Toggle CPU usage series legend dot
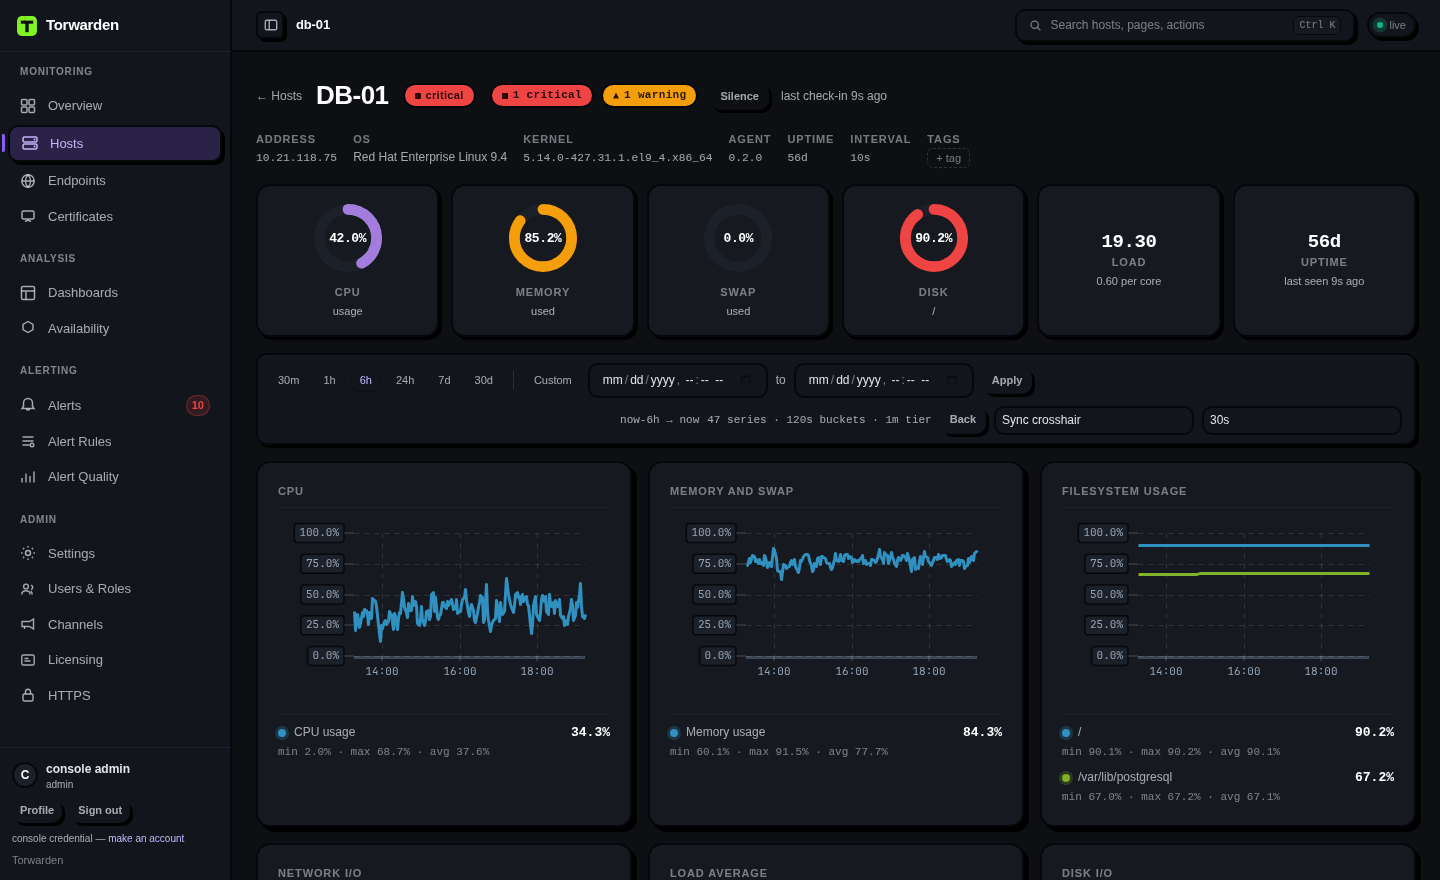 point(282,733)
